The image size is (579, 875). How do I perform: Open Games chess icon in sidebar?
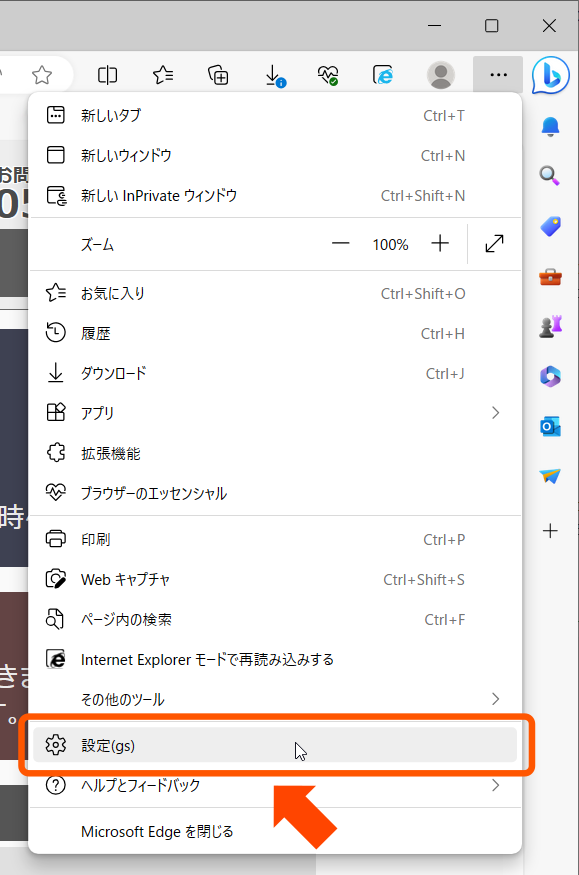coord(551,326)
